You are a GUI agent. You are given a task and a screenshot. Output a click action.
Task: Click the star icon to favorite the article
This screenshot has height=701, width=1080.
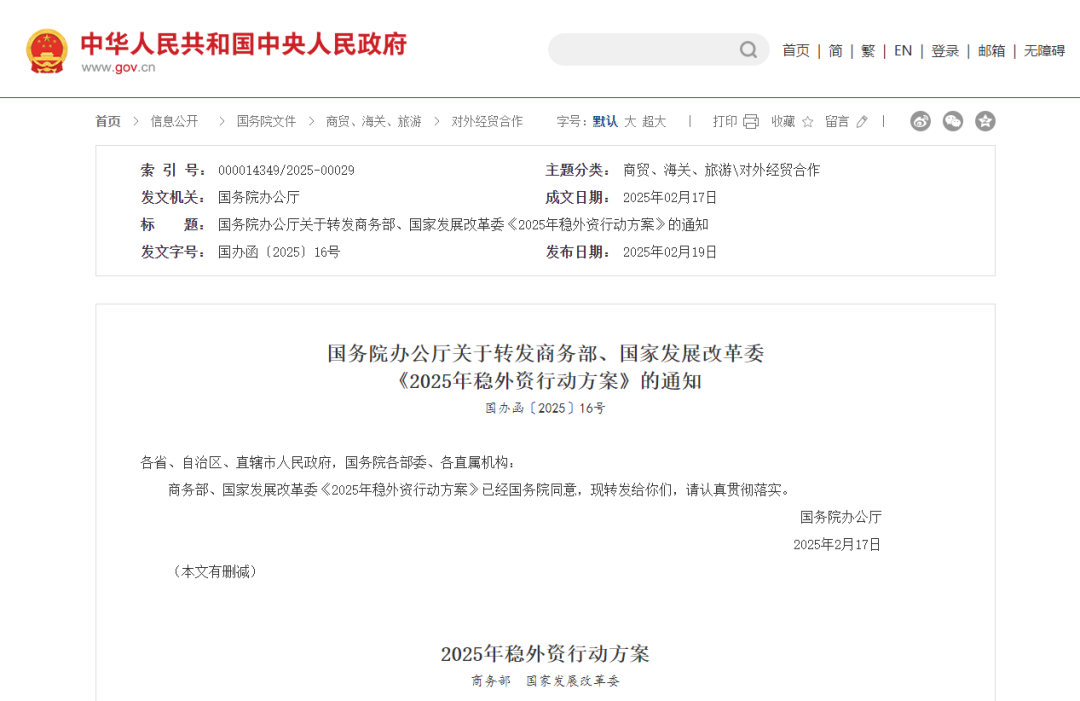click(808, 121)
